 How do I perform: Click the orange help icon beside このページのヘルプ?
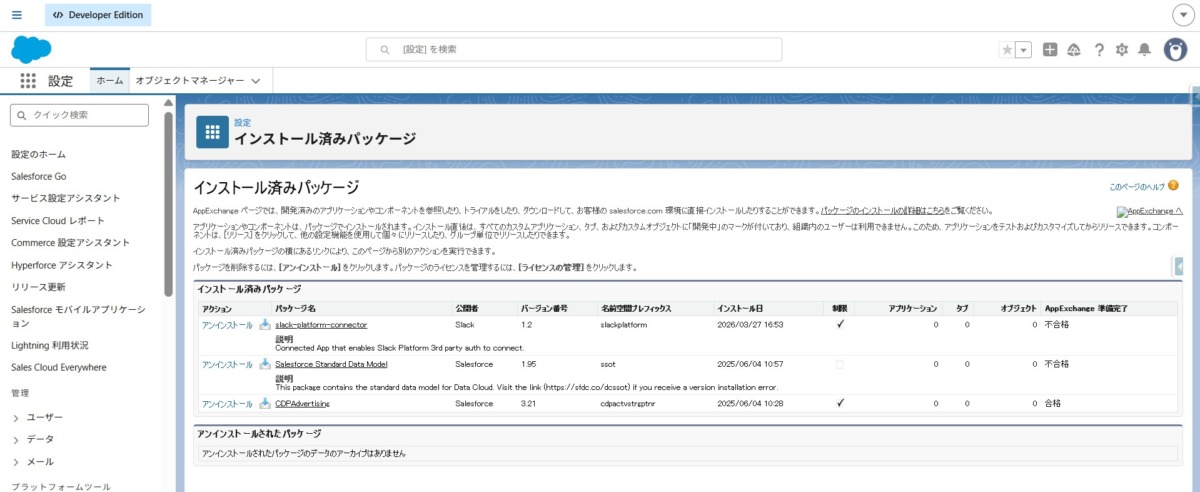[x=1173, y=186]
